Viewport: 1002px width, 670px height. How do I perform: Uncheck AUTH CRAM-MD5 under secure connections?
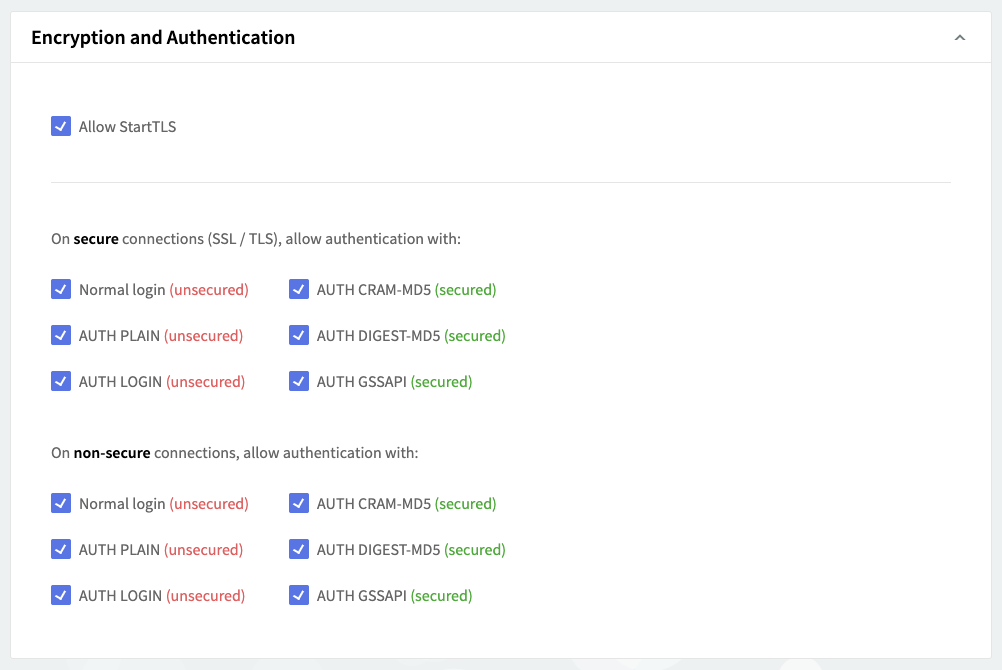pyautogui.click(x=299, y=289)
